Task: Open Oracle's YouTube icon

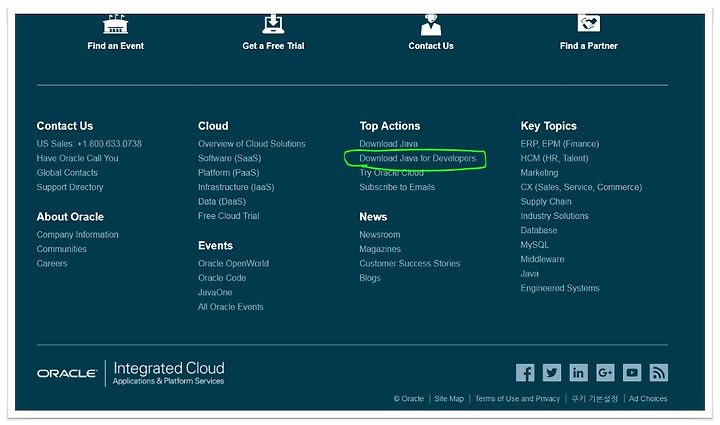Action: [x=632, y=373]
